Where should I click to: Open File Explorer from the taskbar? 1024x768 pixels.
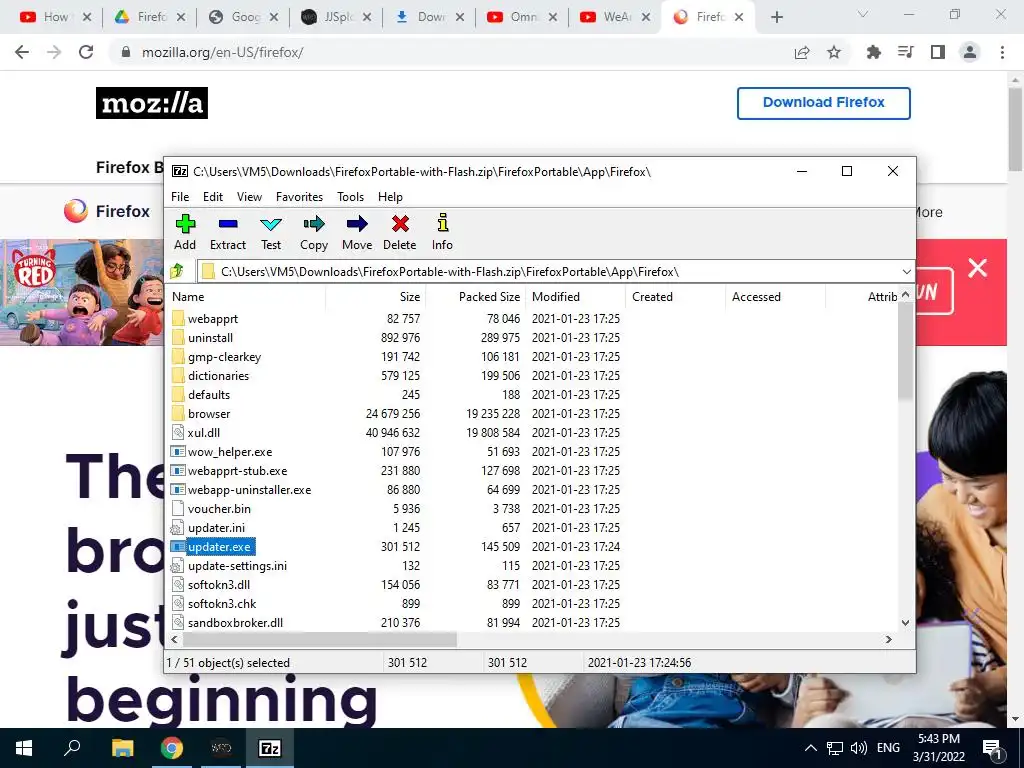(122, 748)
